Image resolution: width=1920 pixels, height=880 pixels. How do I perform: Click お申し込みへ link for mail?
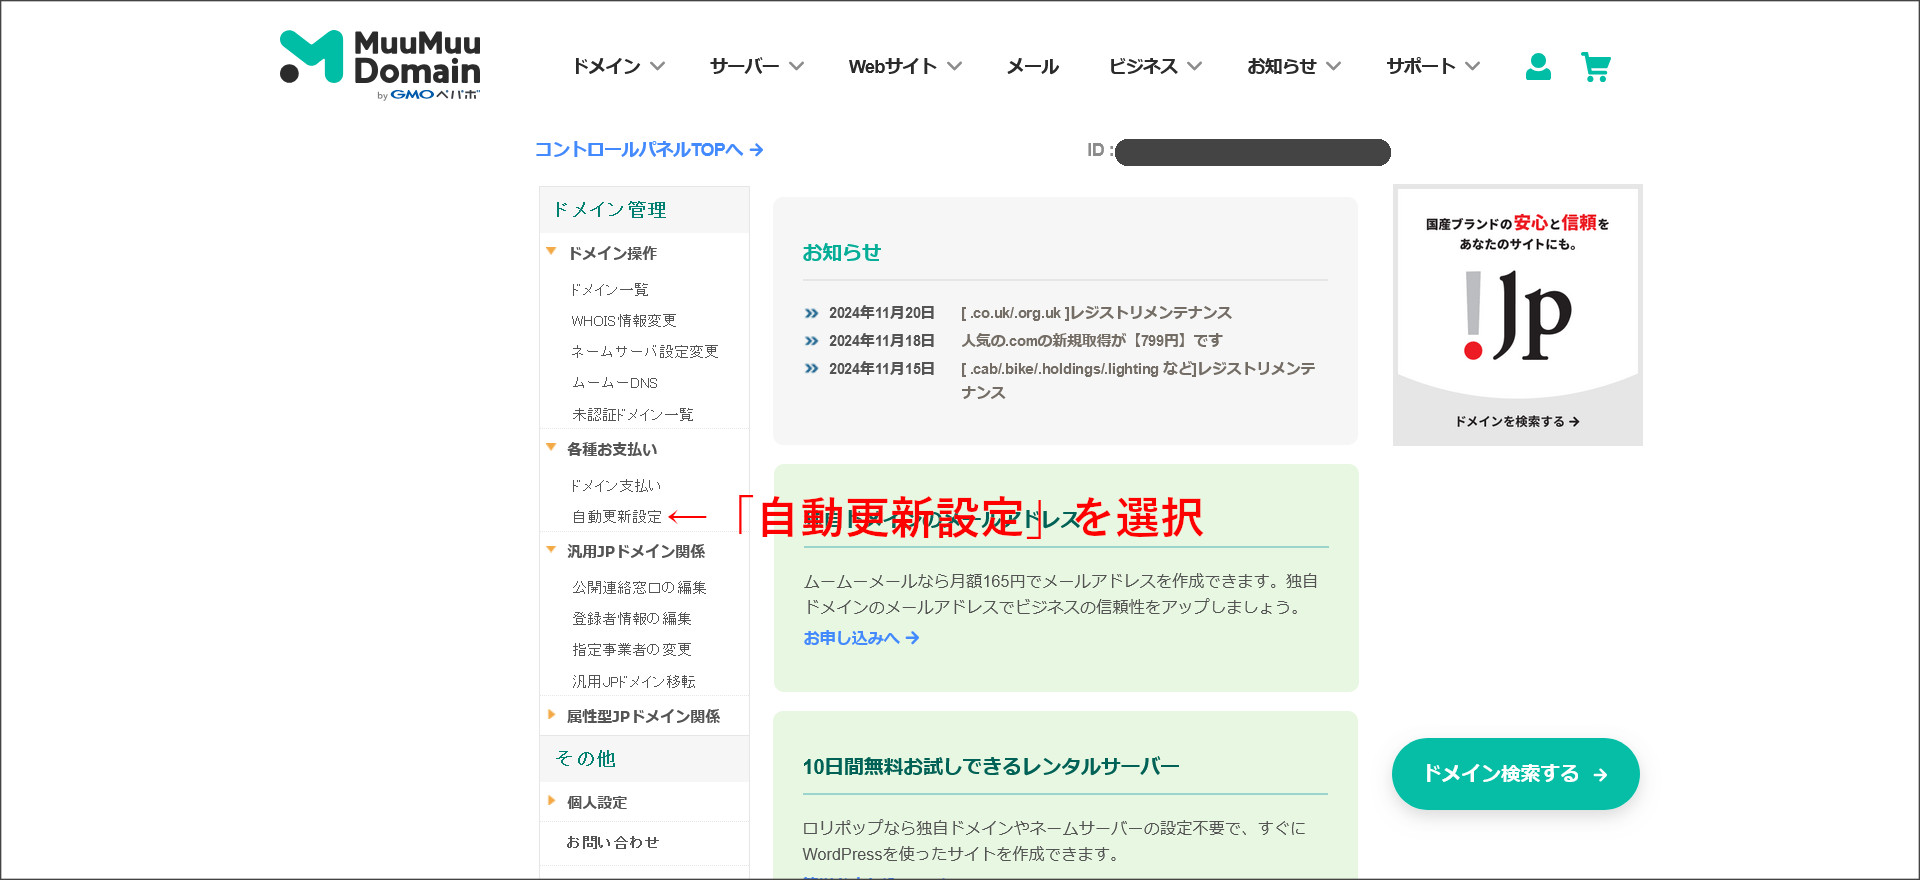click(x=861, y=638)
